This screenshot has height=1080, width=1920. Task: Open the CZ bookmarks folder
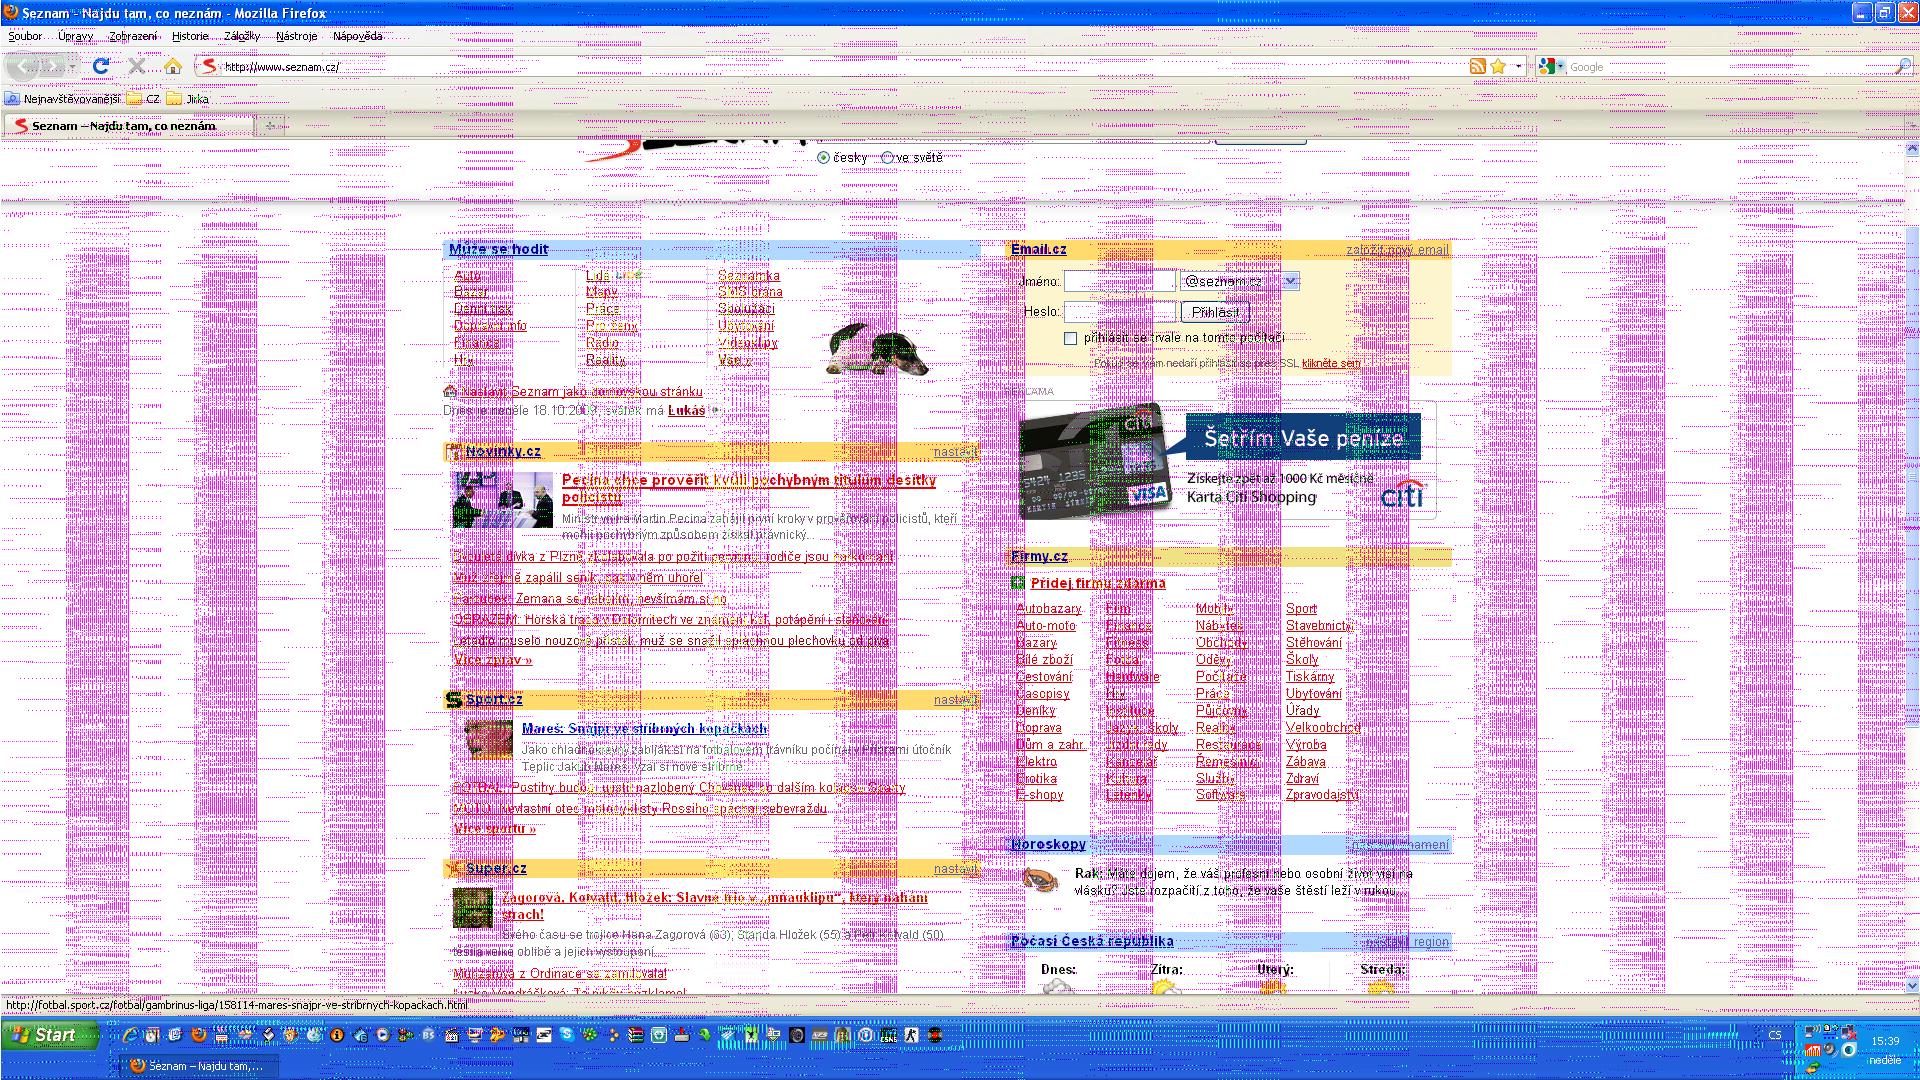(143, 99)
